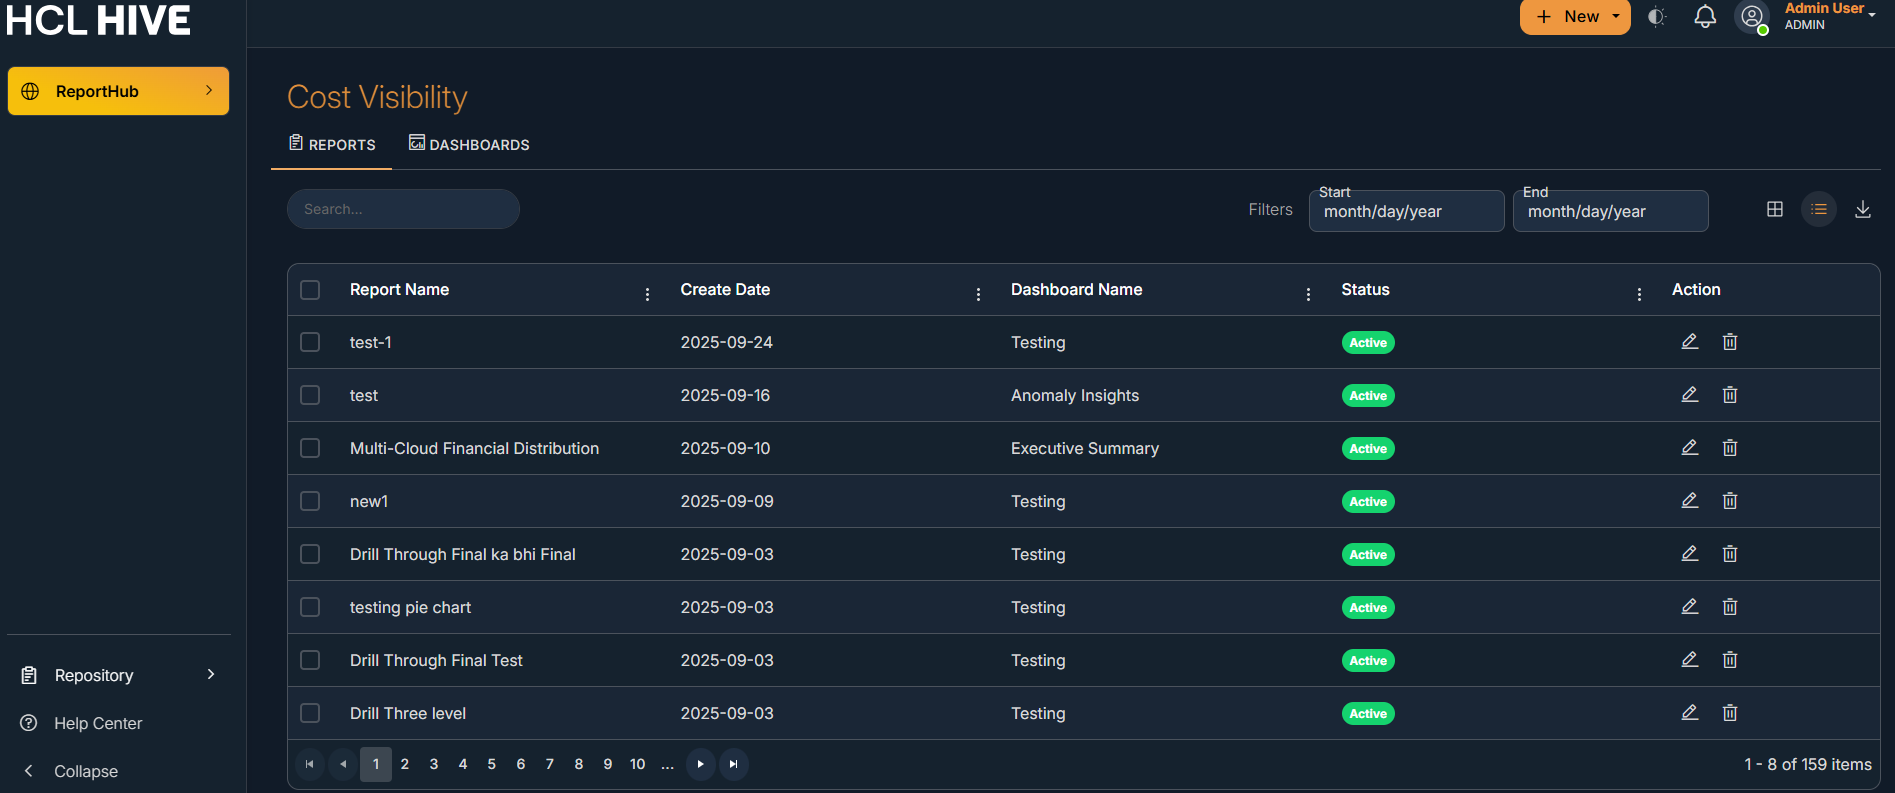Switch to the Dashboards tab
This screenshot has height=793, width=1895.
click(469, 144)
